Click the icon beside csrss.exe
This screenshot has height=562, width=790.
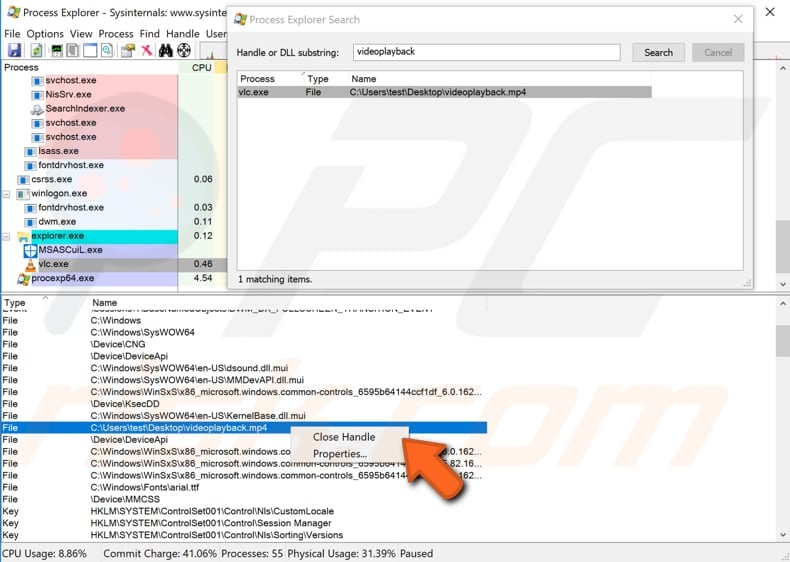23,179
